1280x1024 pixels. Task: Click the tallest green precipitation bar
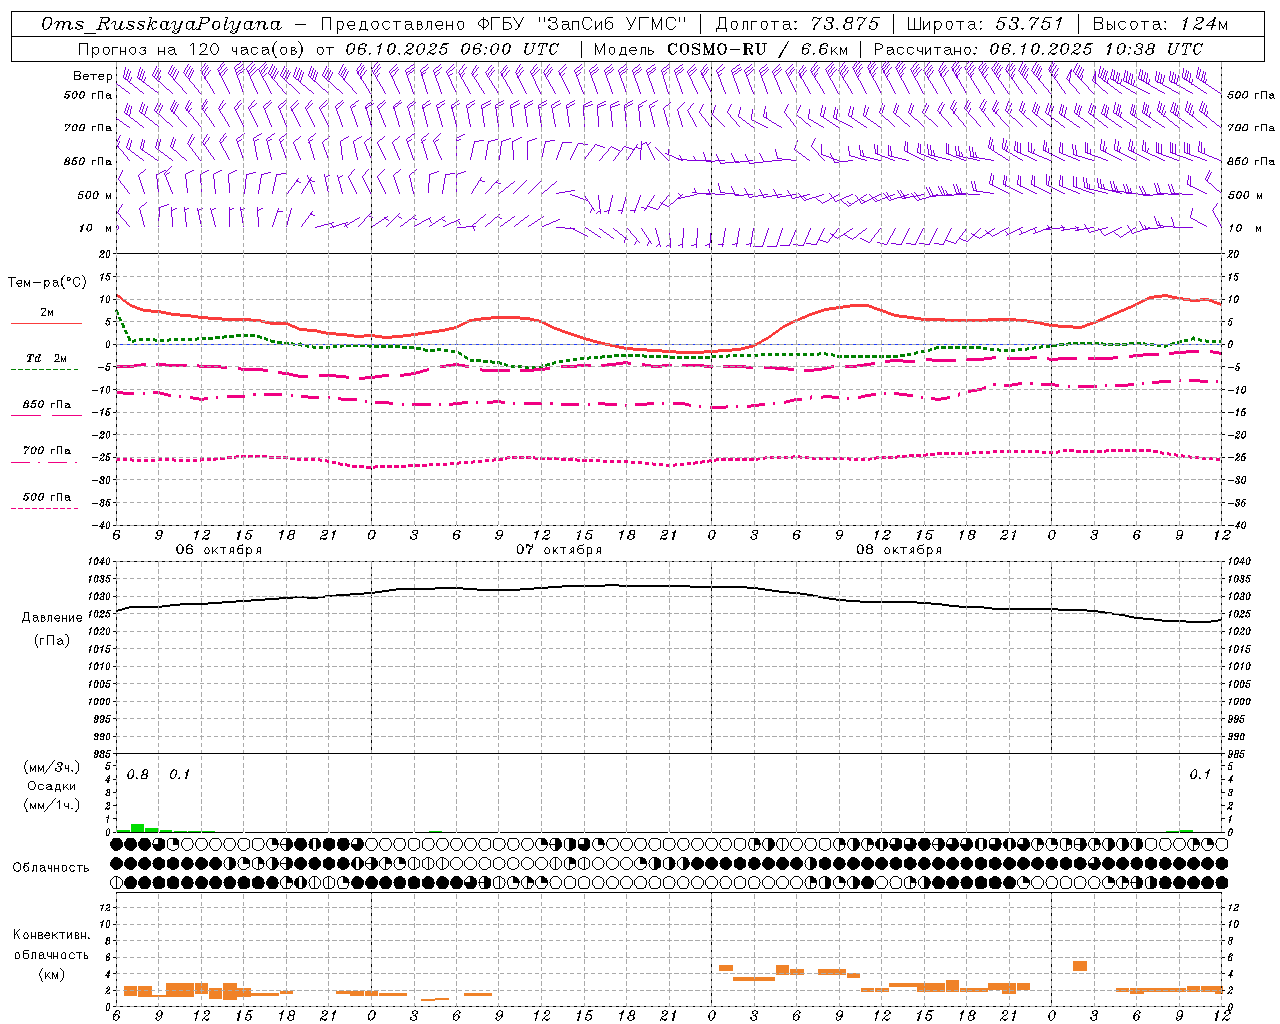click(138, 828)
